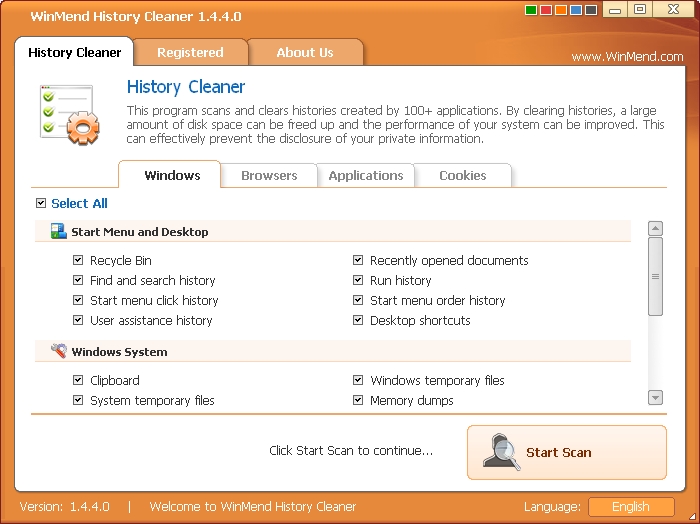Toggle the Select All checkbox
The image size is (700, 524).
tap(41, 203)
